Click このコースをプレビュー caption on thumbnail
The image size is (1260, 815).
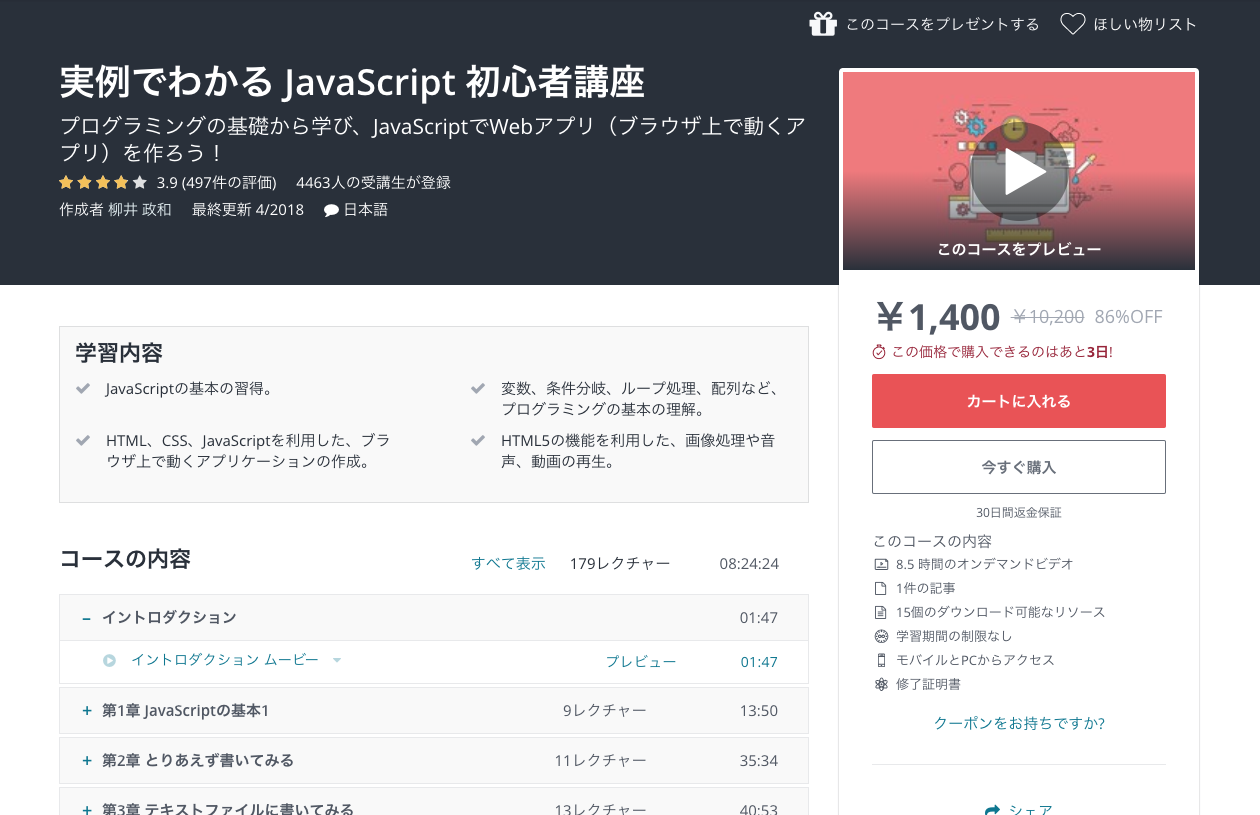[x=1019, y=249]
